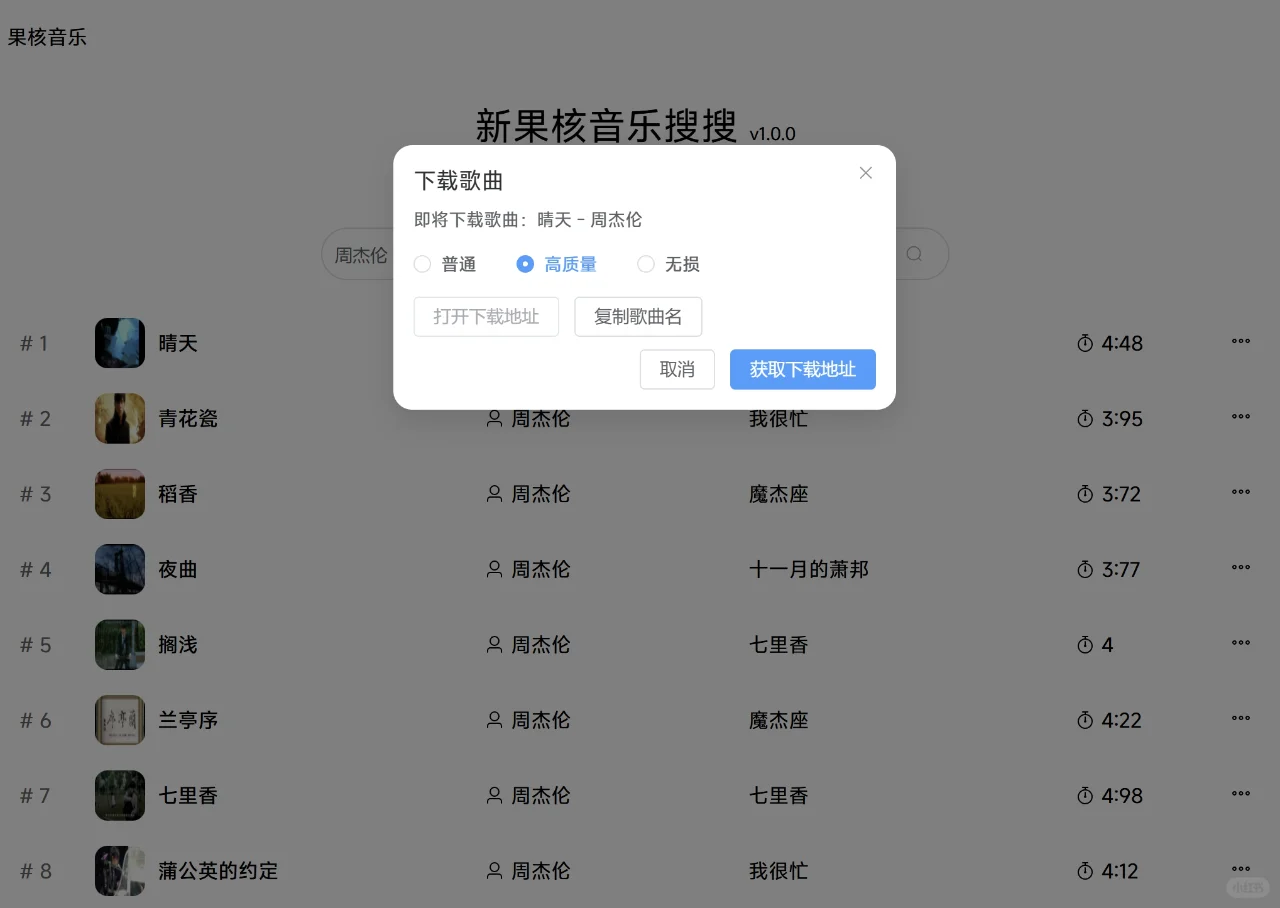1280x908 pixels.
Task: Click the search input containing 周杰伦
Action: click(x=361, y=254)
